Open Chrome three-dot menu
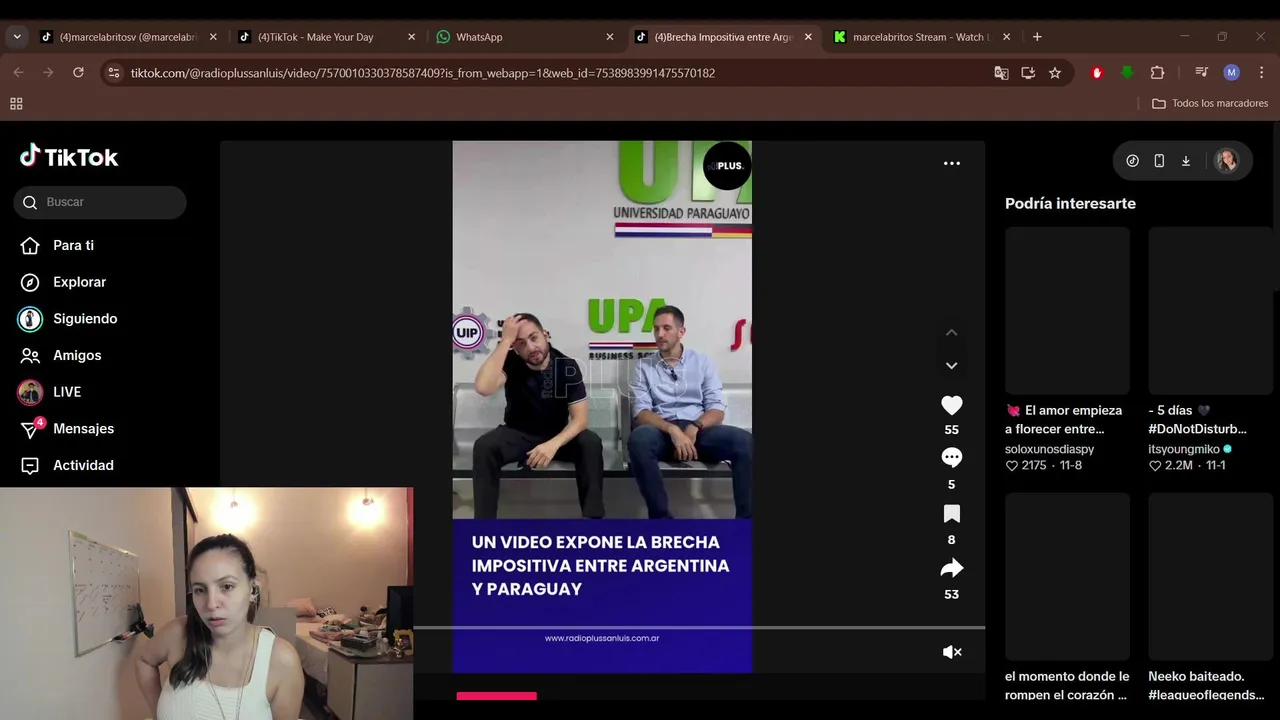1280x720 pixels. pyautogui.click(x=1261, y=73)
